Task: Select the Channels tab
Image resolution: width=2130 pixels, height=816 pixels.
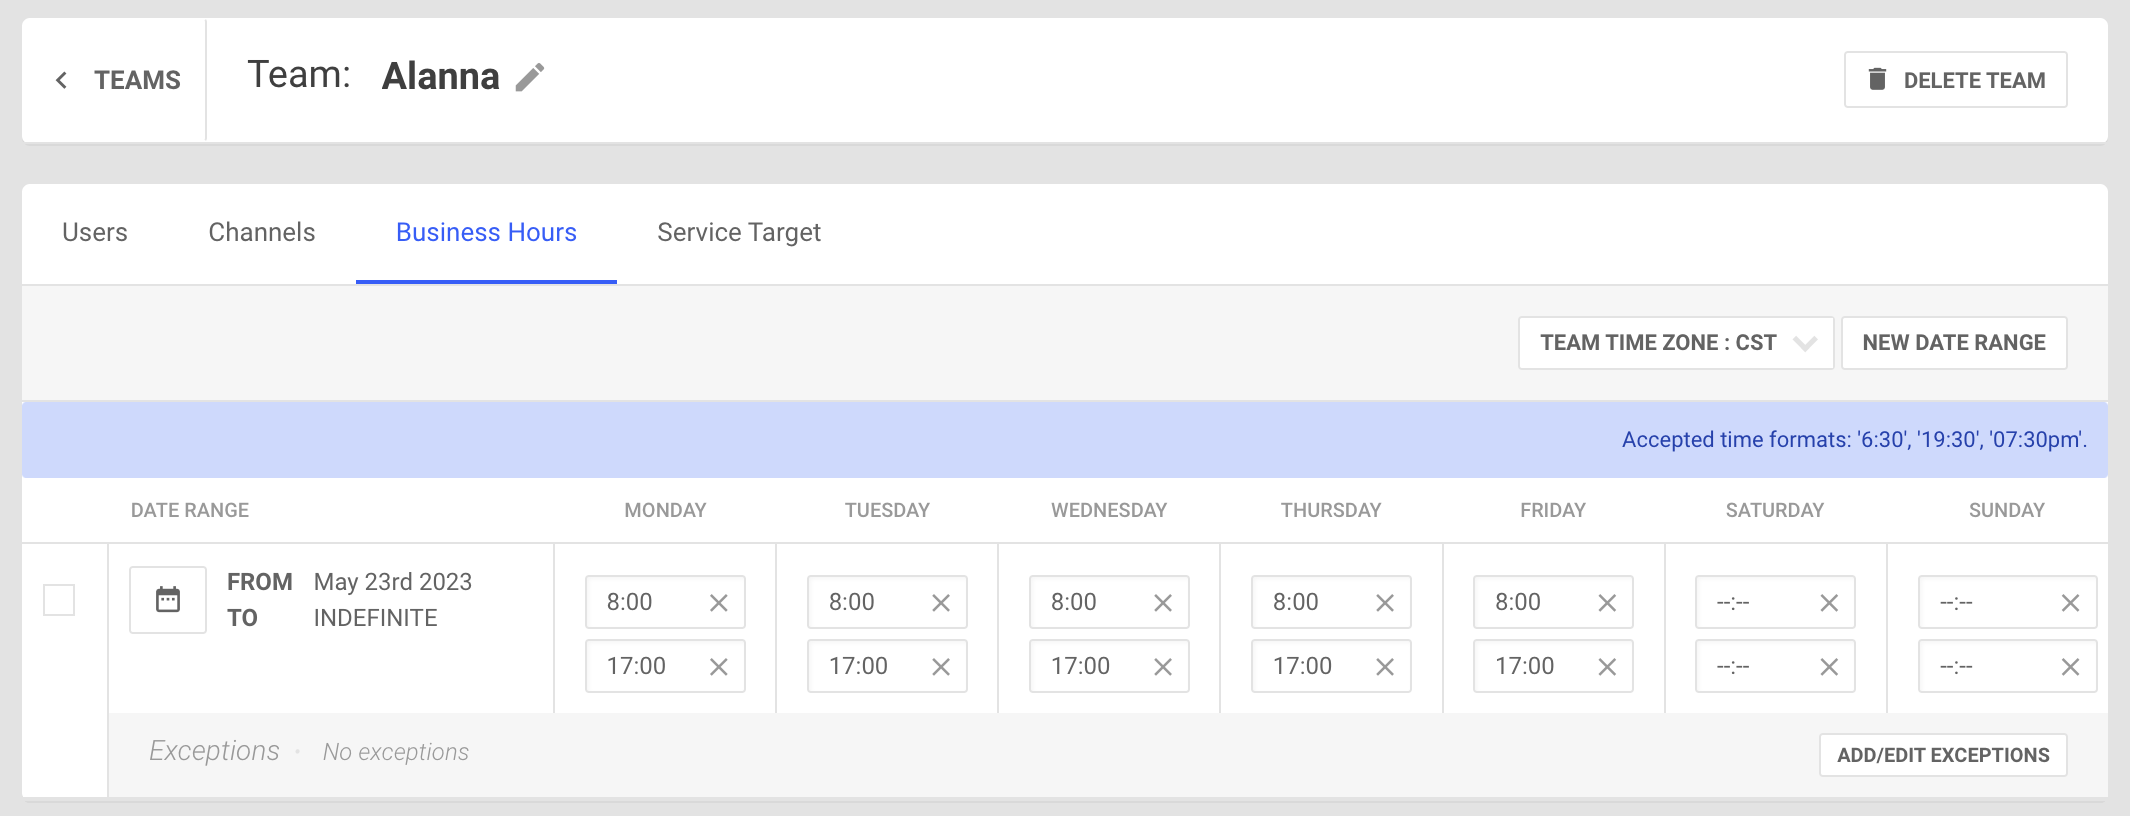Action: coord(261,233)
